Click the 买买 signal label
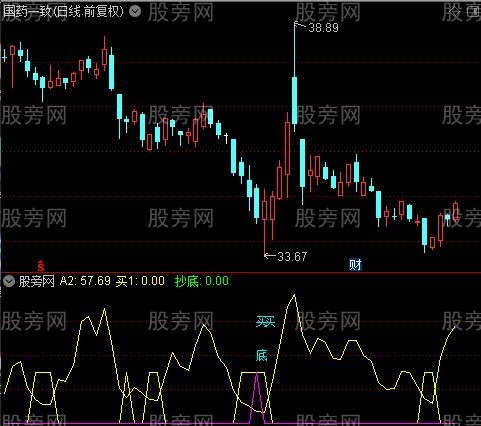481x426 pixels. (x=266, y=322)
